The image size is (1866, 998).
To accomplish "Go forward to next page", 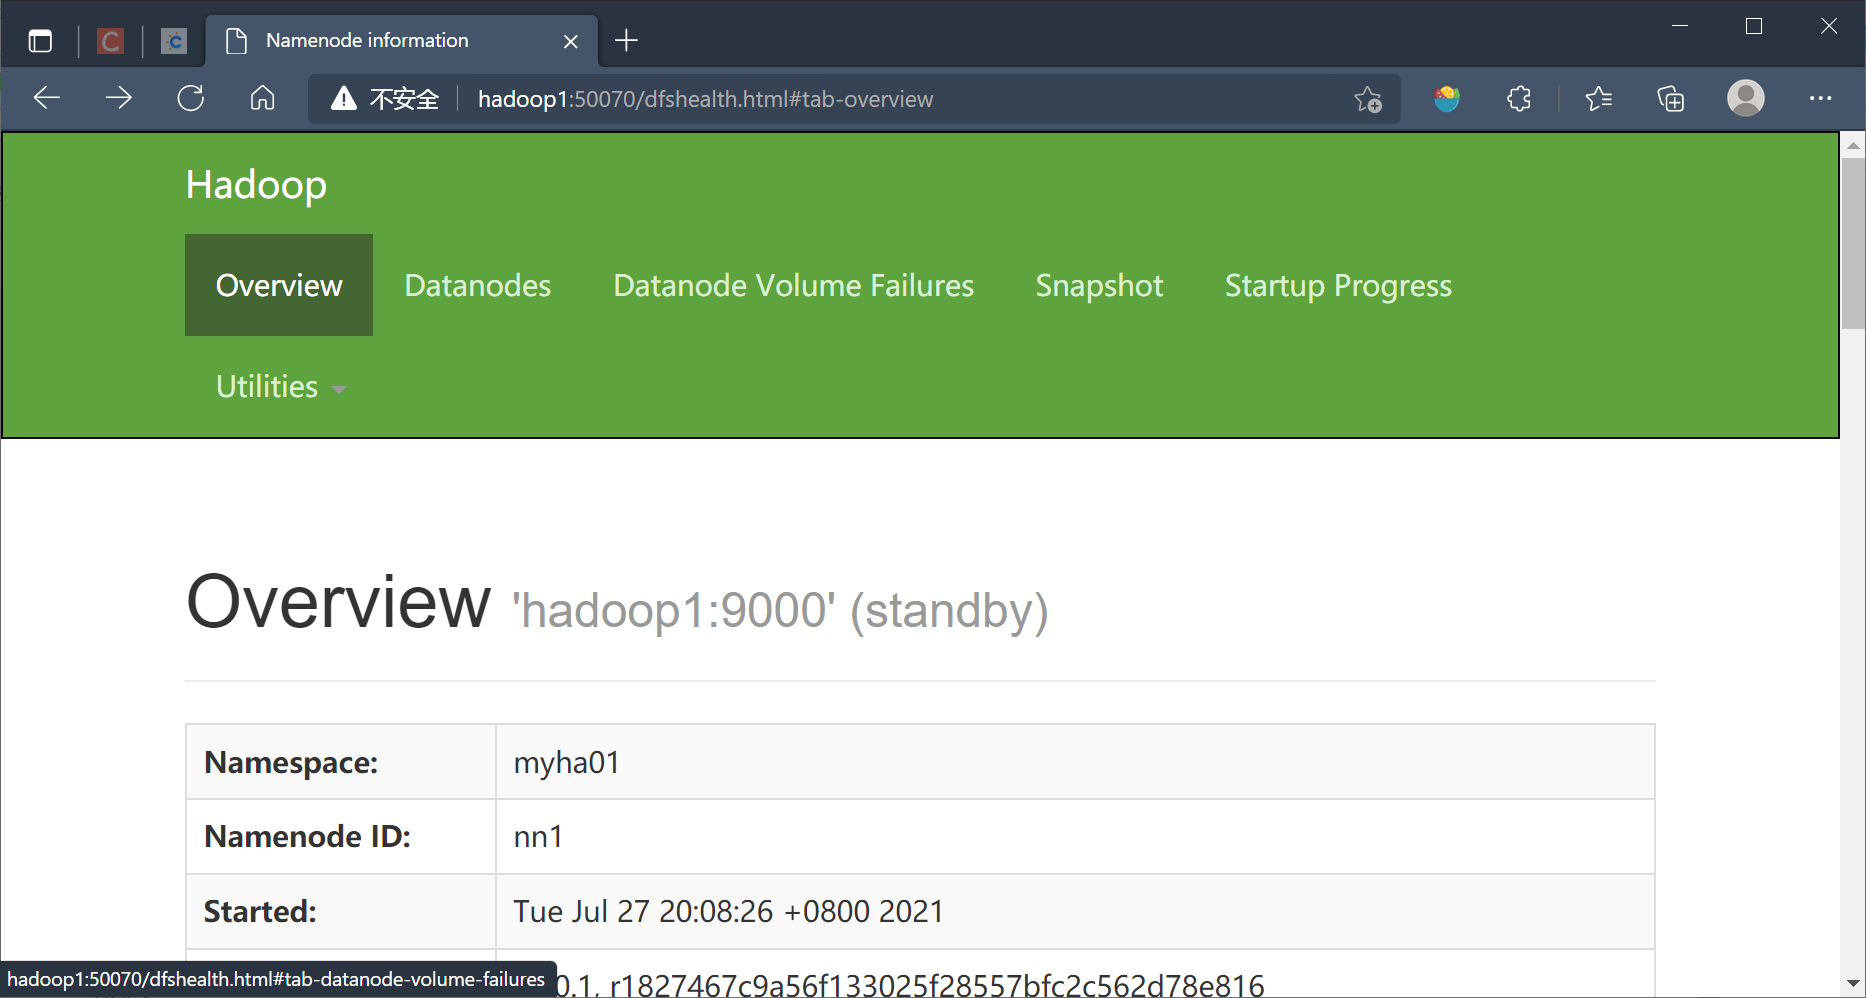I will [119, 98].
